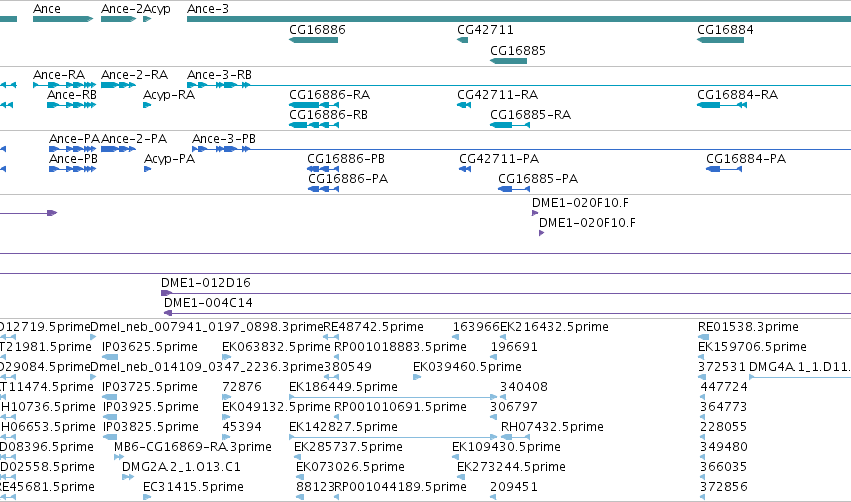Viewport: 851px width, 502px height.
Task: Open the CG16885 gene glyph
Action: pos(509,61)
